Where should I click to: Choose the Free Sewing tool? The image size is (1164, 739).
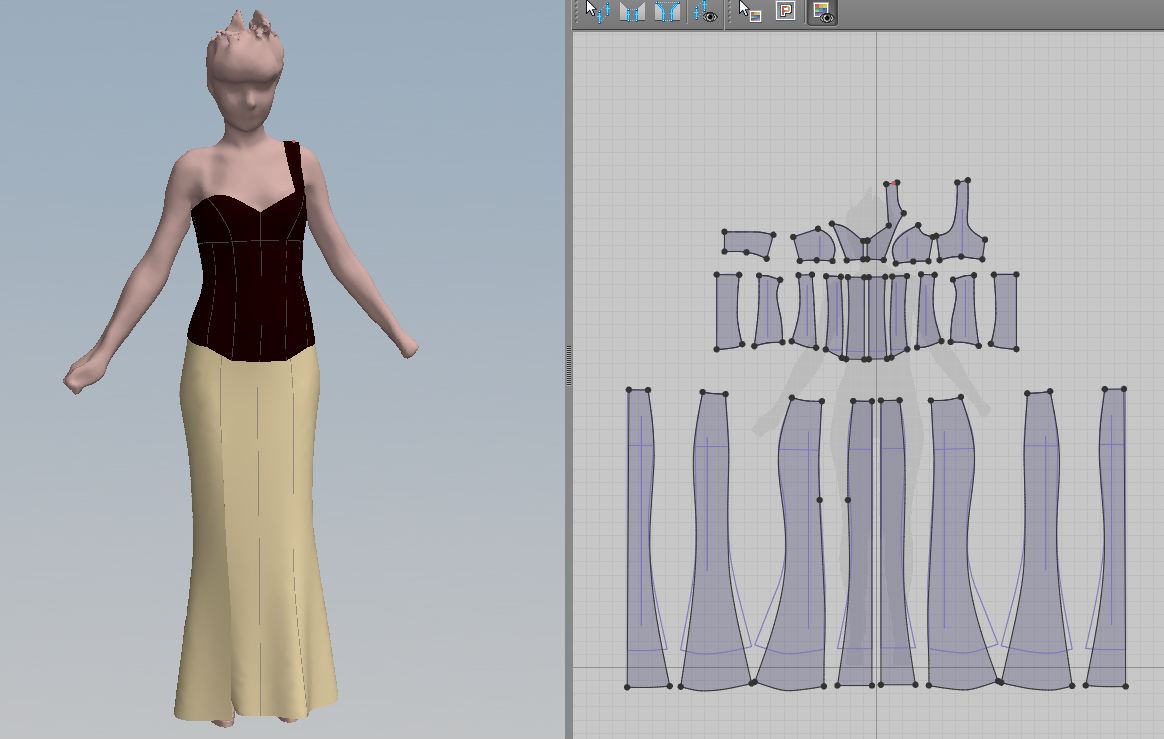667,12
